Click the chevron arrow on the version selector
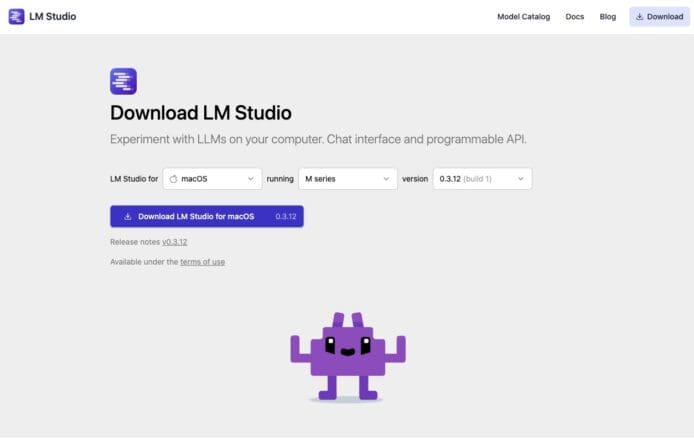 click(520, 179)
